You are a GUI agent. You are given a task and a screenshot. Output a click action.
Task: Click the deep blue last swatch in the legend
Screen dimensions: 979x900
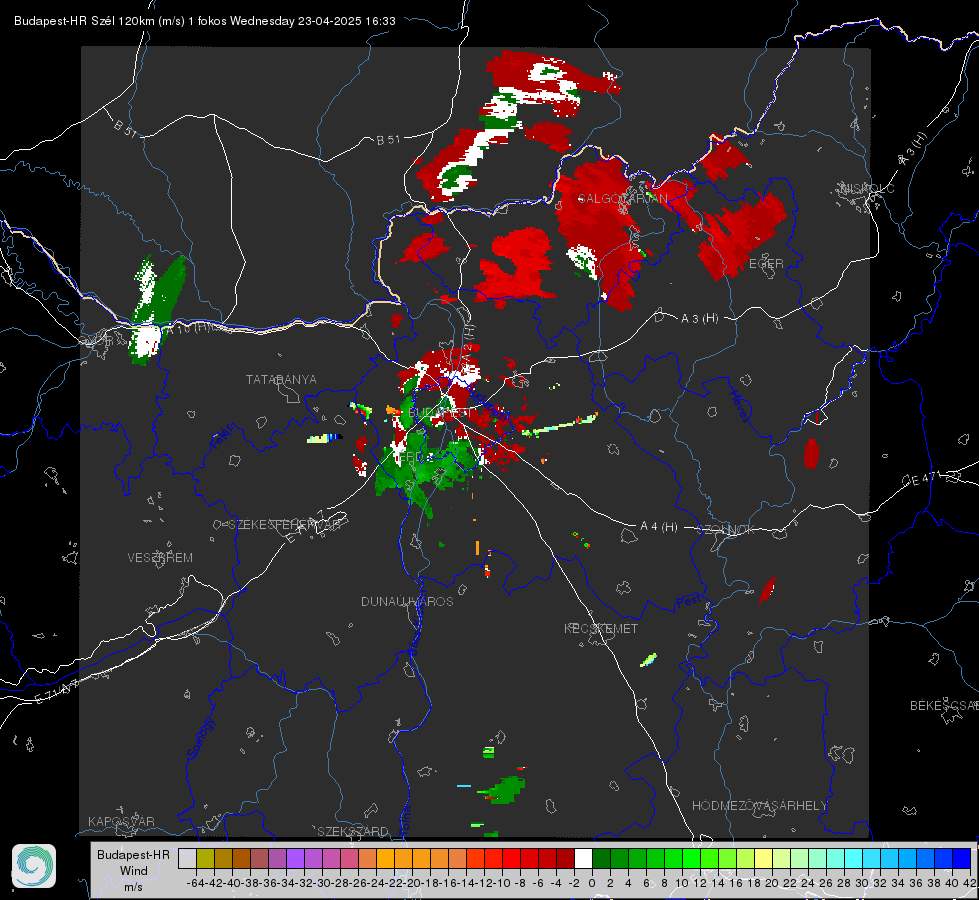[x=962, y=858]
